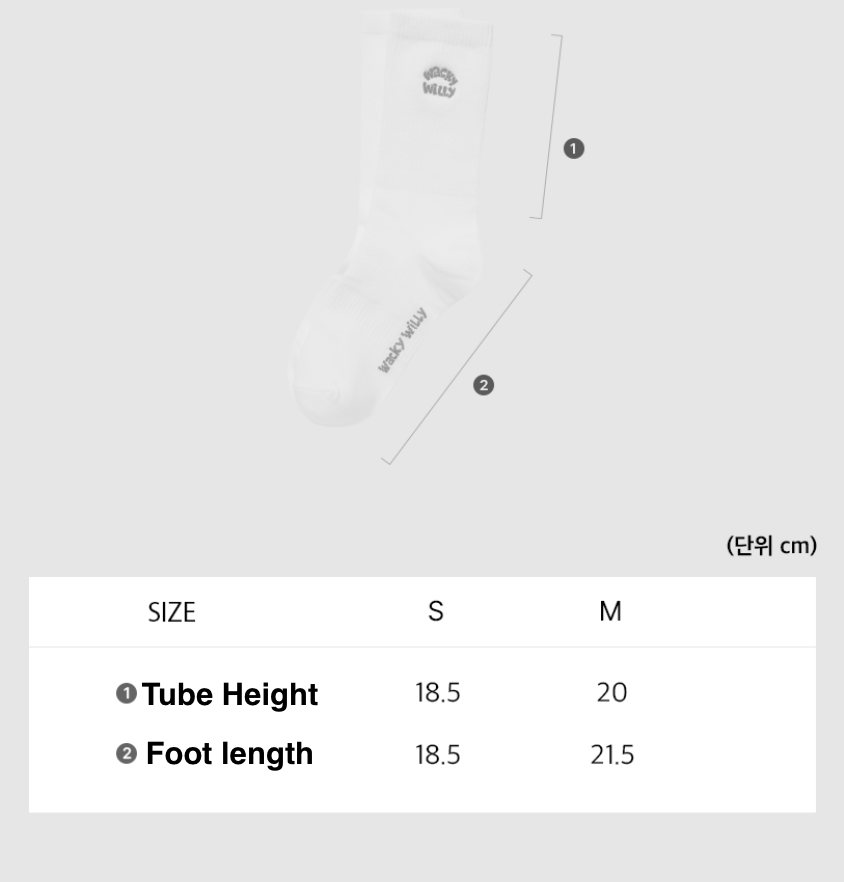Click the 18.5 Foot length value for S
This screenshot has height=882, width=844.
tap(438, 755)
